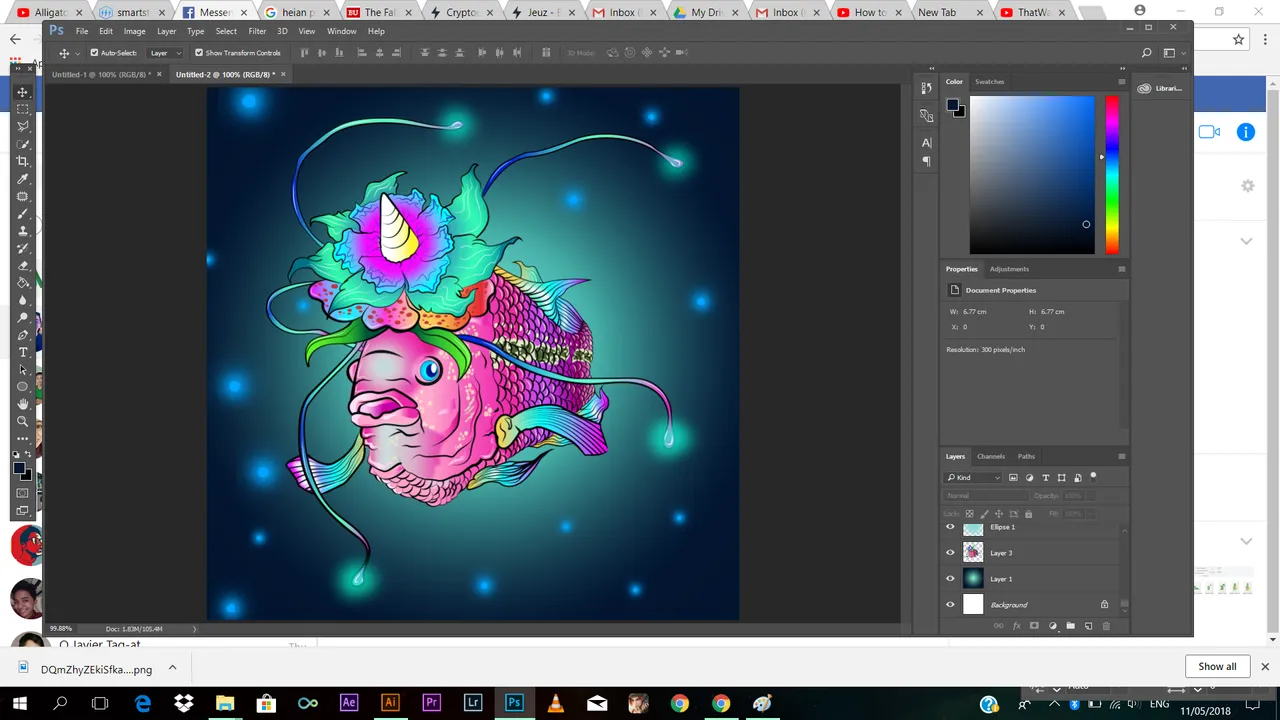
Task: Switch to the Swatches tab
Action: (989, 82)
